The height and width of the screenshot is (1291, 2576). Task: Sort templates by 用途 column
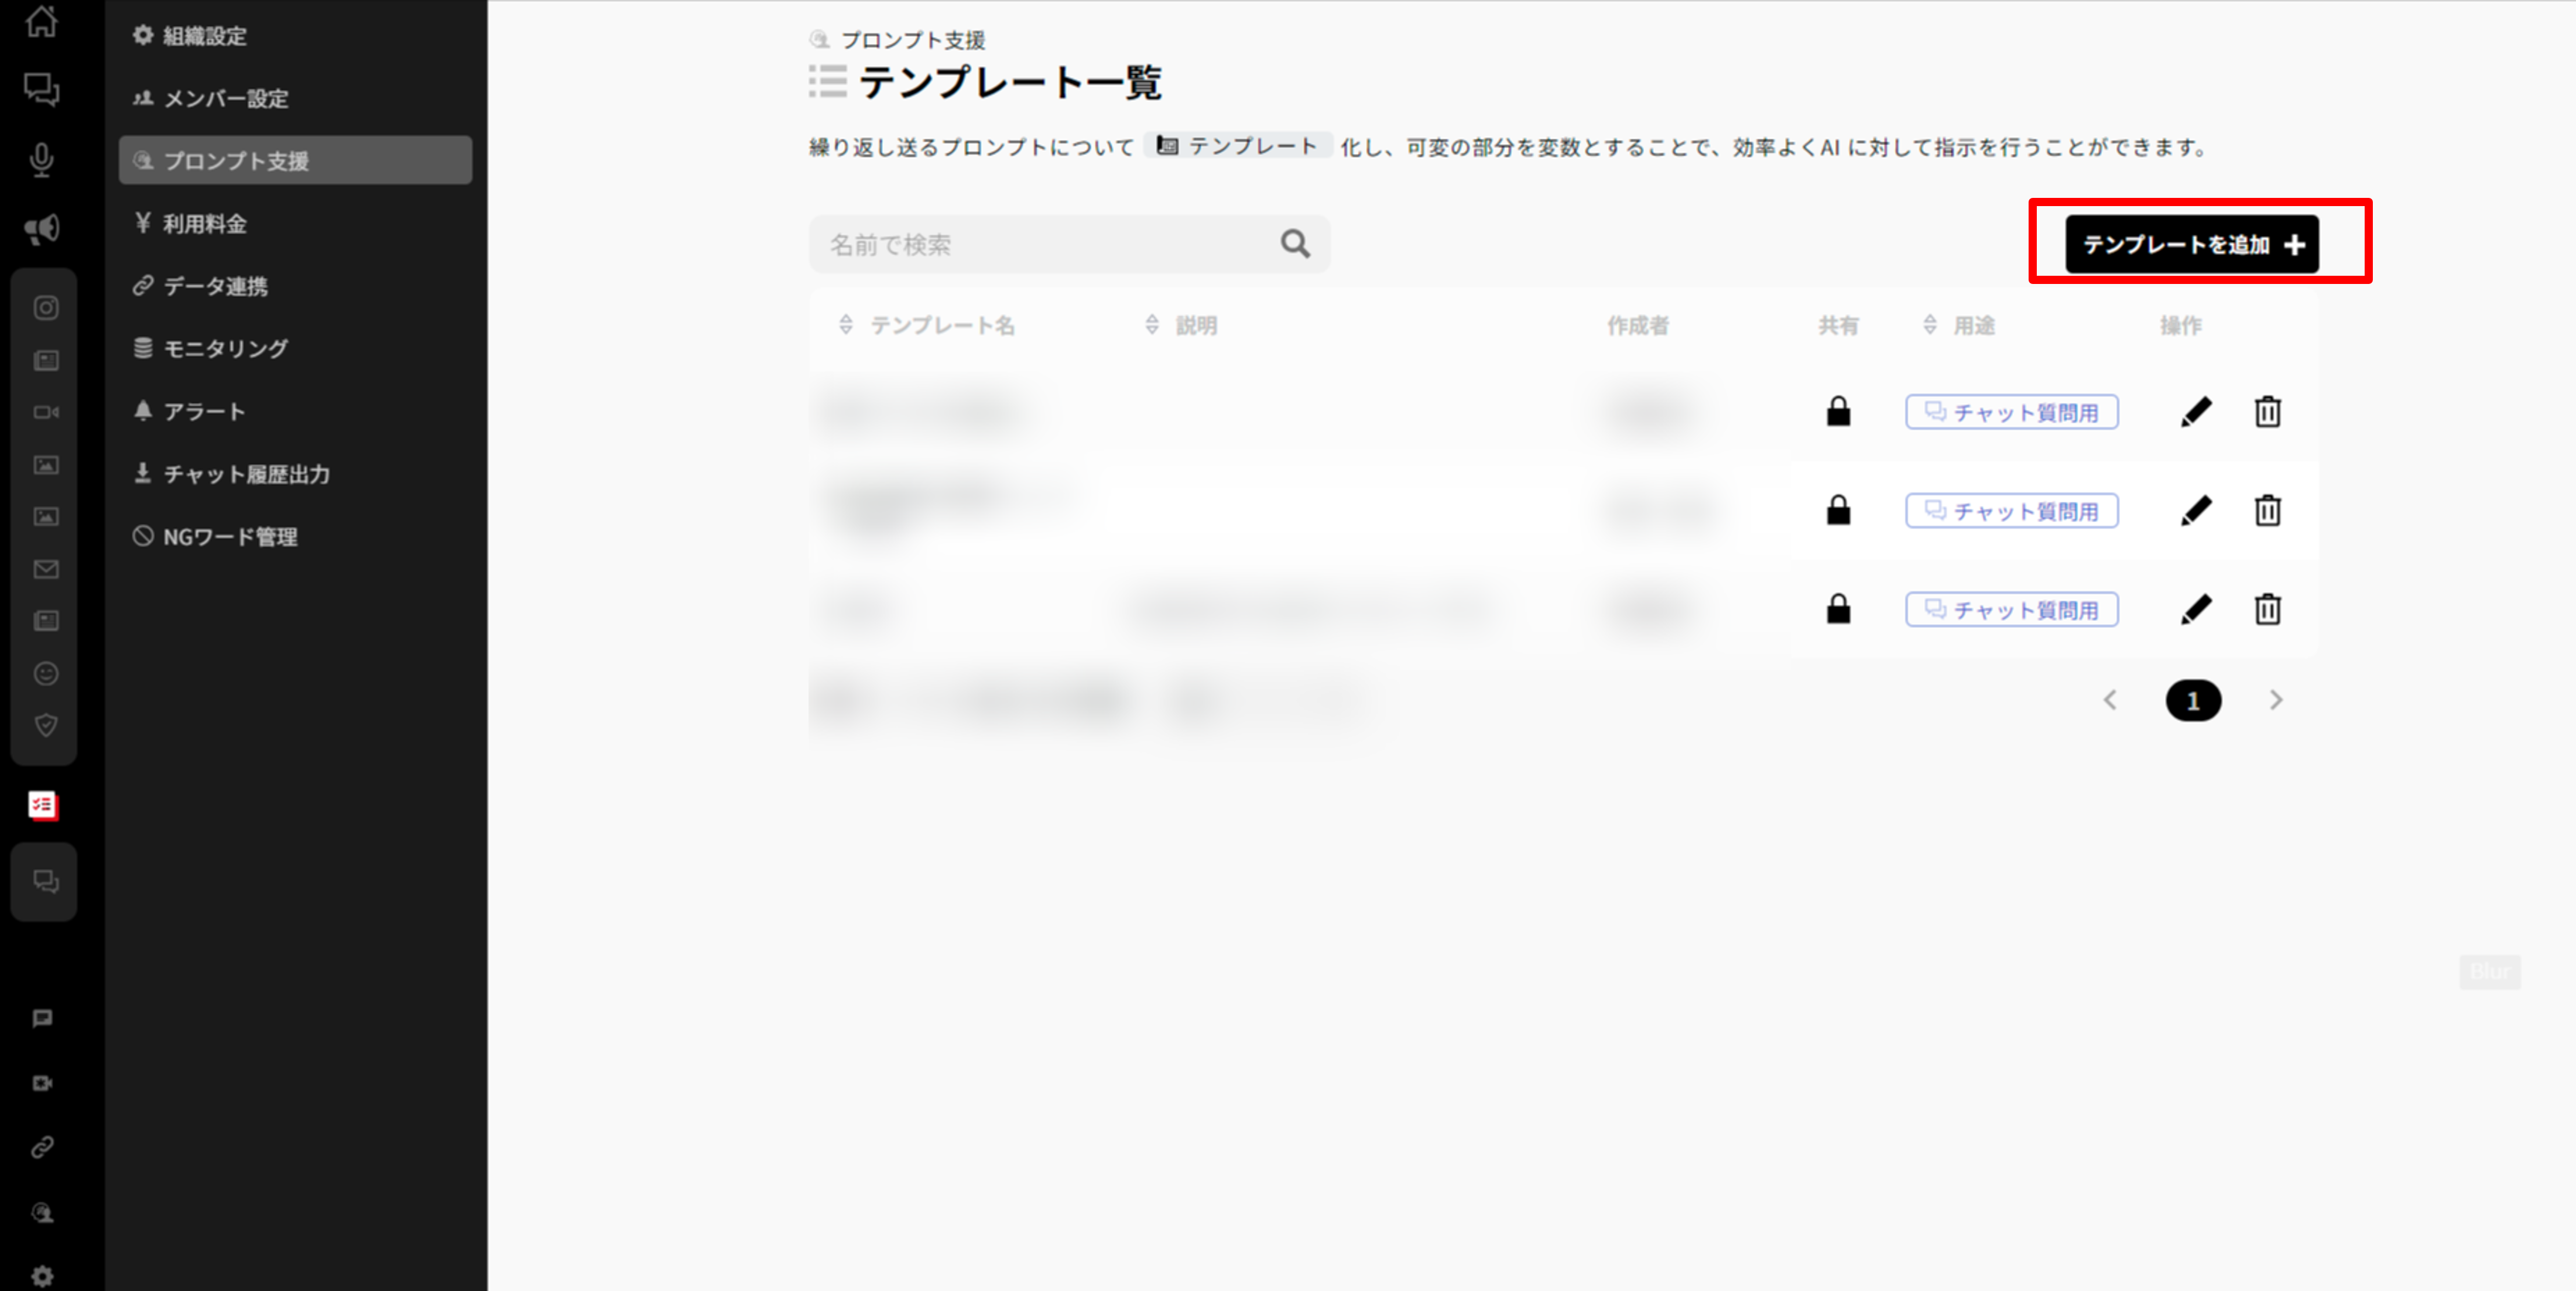pyautogui.click(x=1929, y=325)
